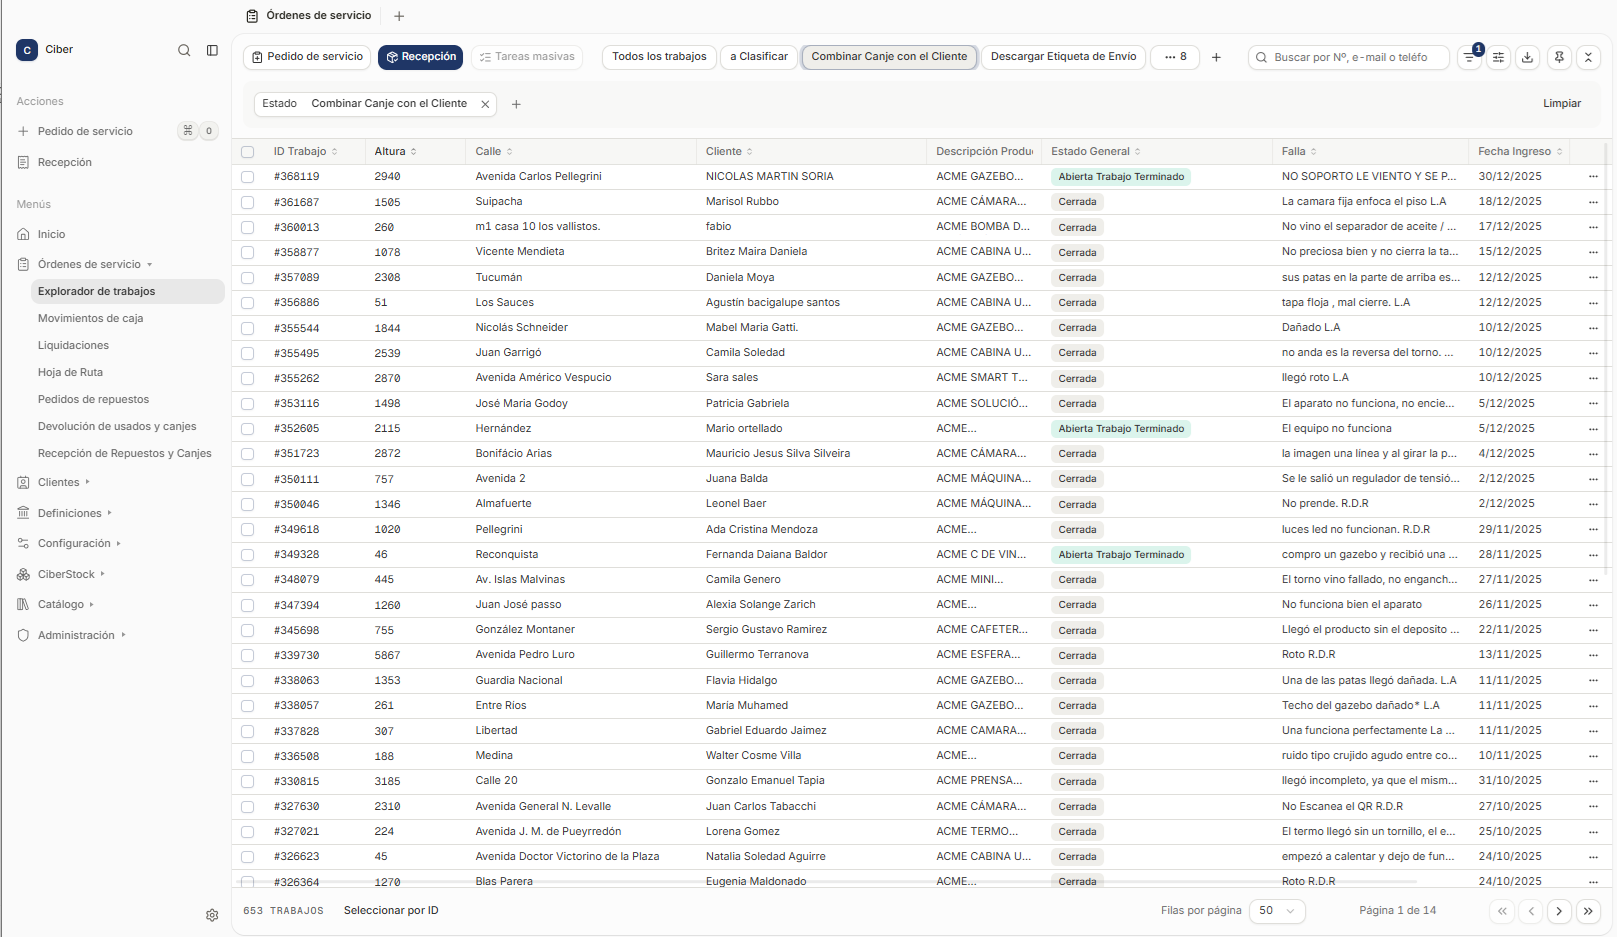Check the row checkbox for #360013

click(x=248, y=227)
